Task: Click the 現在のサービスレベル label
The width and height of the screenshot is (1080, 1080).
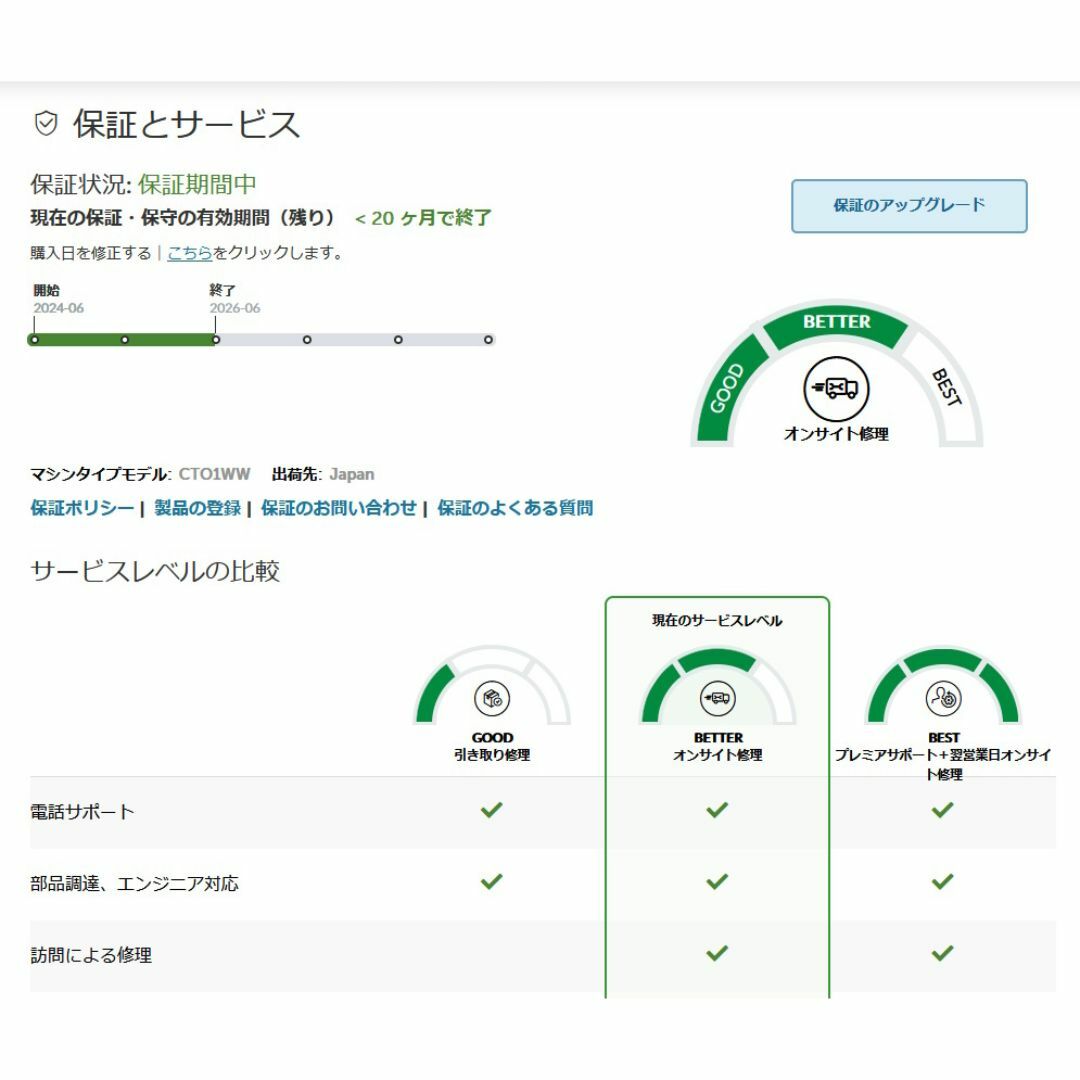Action: click(x=717, y=621)
